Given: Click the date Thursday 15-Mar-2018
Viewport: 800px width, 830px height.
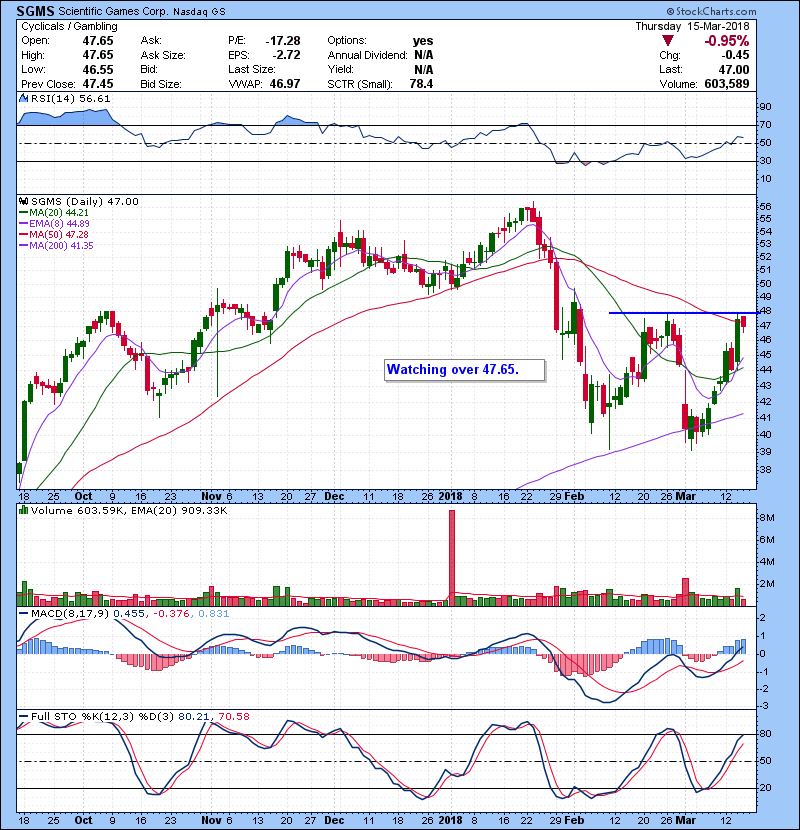Looking at the screenshot, I should coord(693,26).
